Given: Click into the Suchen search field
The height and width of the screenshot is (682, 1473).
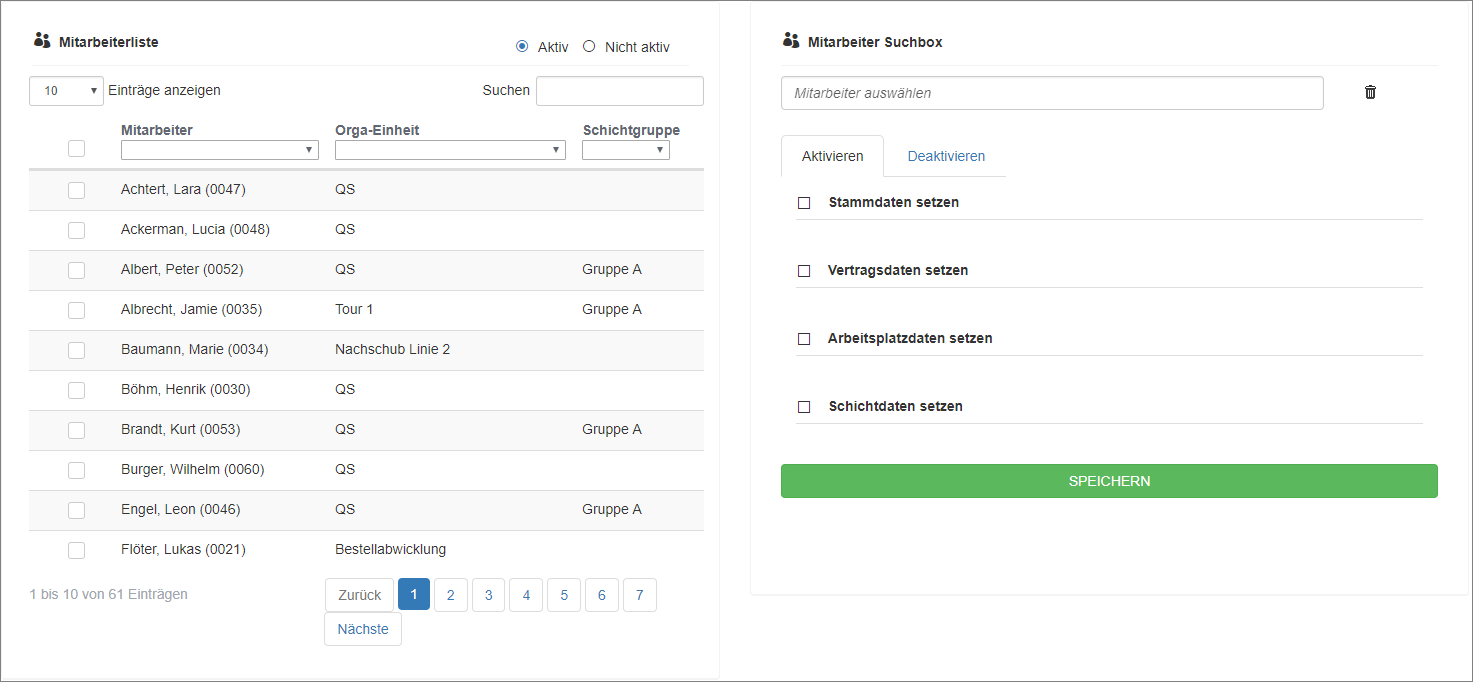Looking at the screenshot, I should [x=620, y=91].
